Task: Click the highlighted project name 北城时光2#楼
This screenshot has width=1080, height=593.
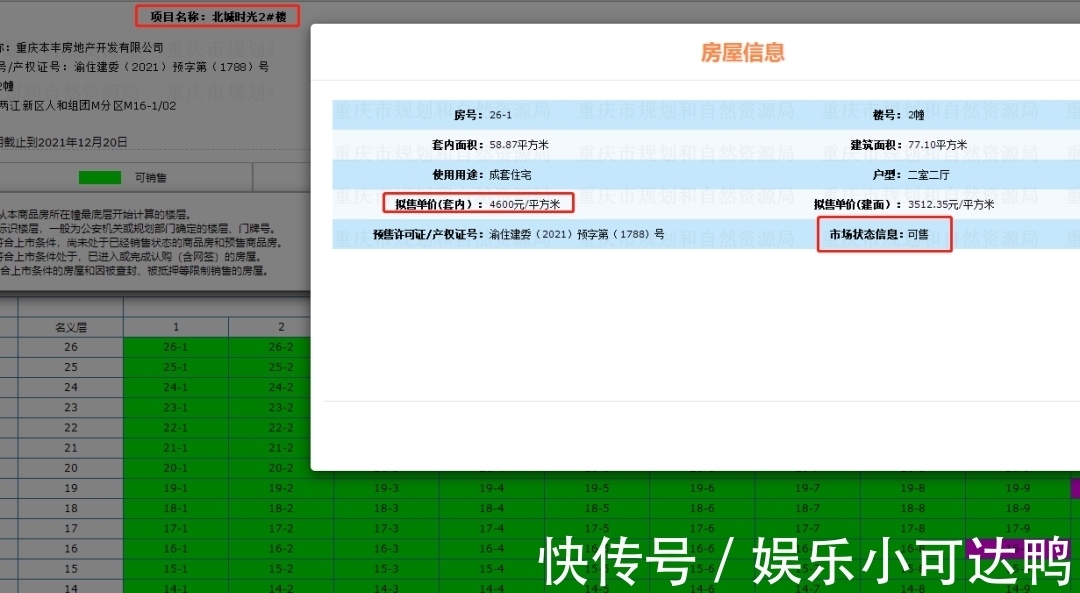Action: point(216,16)
